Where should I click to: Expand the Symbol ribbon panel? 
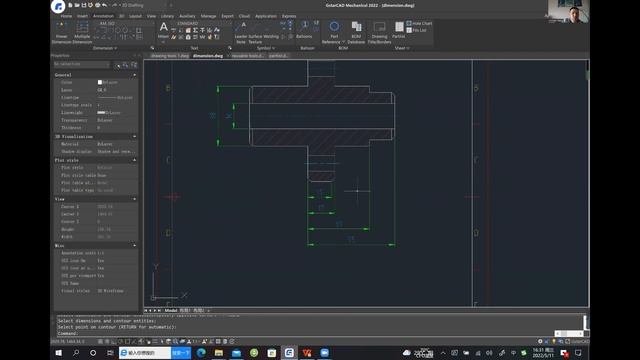[x=266, y=48]
